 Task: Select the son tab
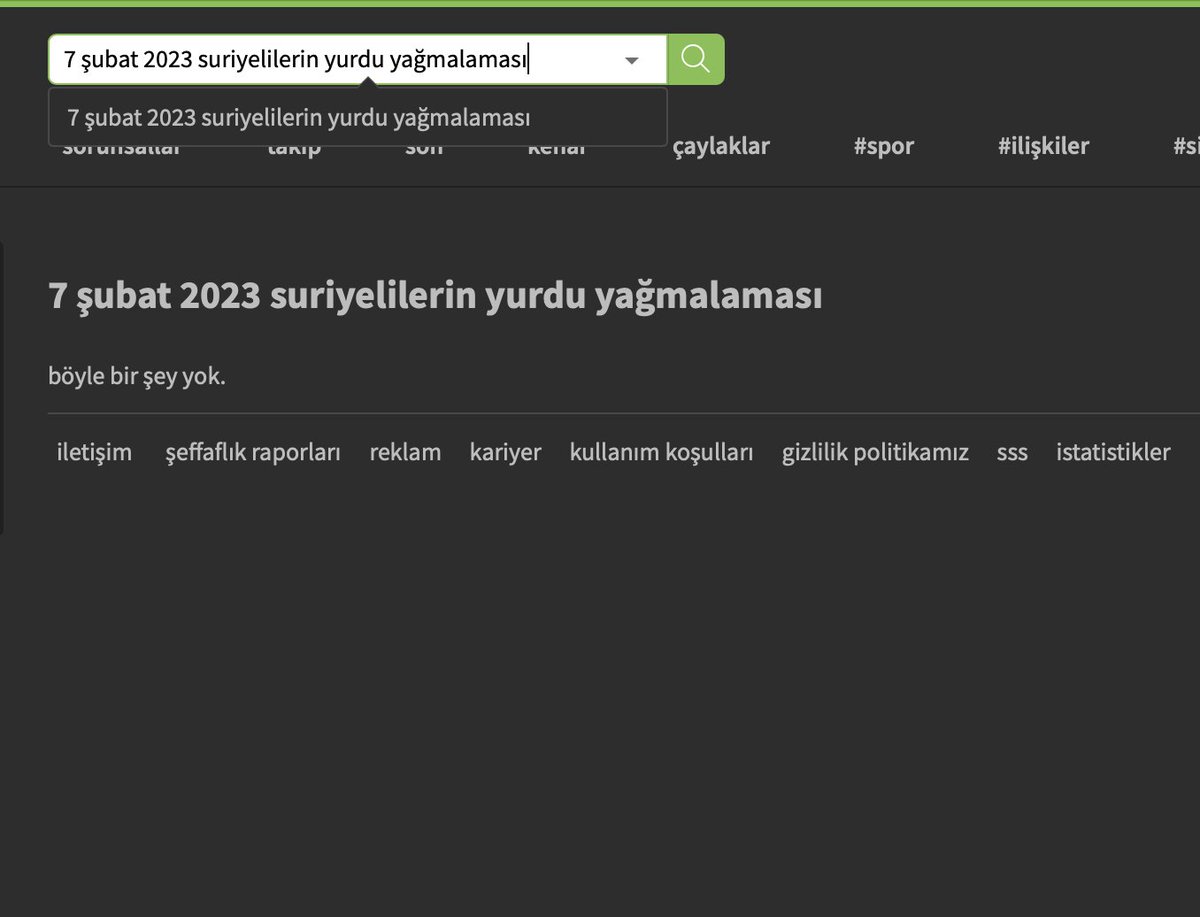pyautogui.click(x=424, y=151)
